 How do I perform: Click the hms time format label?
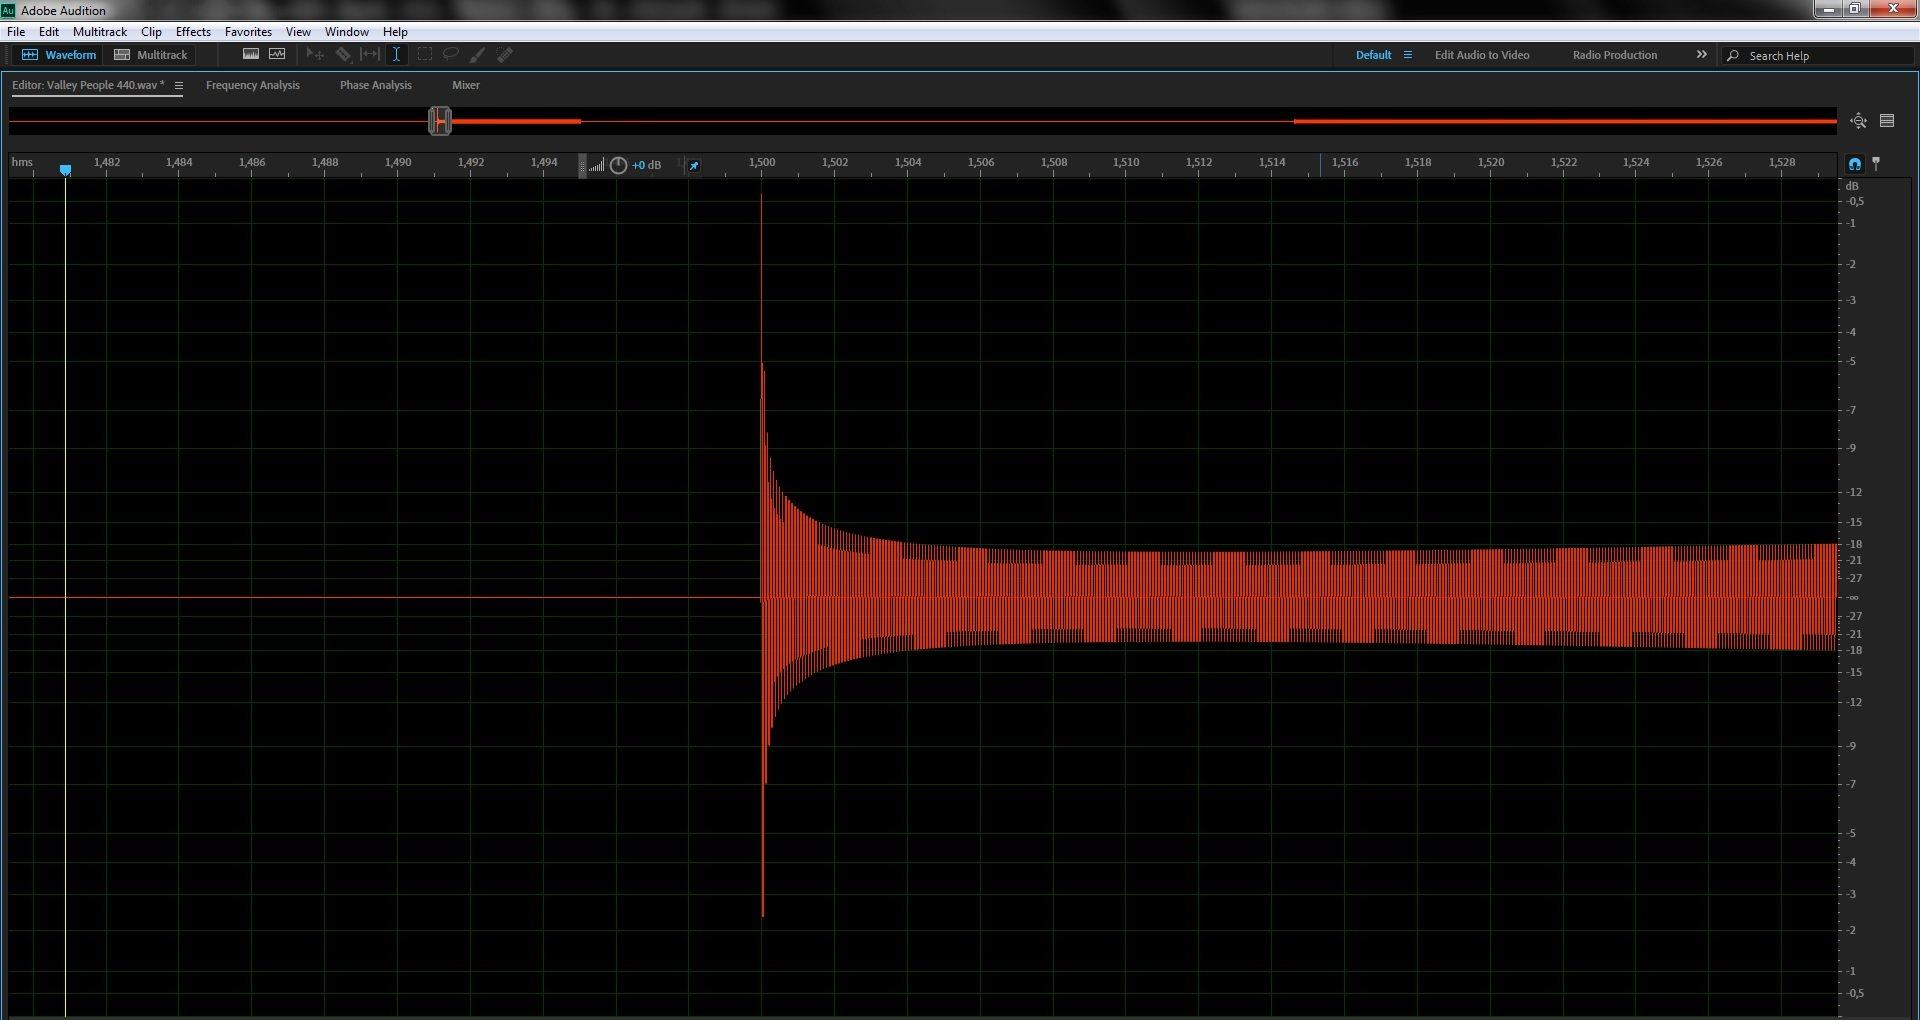[22, 162]
